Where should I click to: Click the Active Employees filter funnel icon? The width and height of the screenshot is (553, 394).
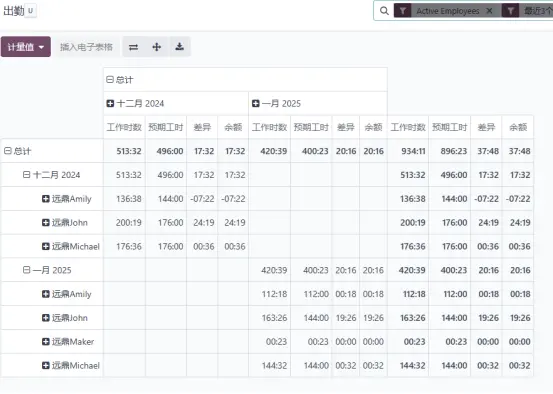pos(403,11)
